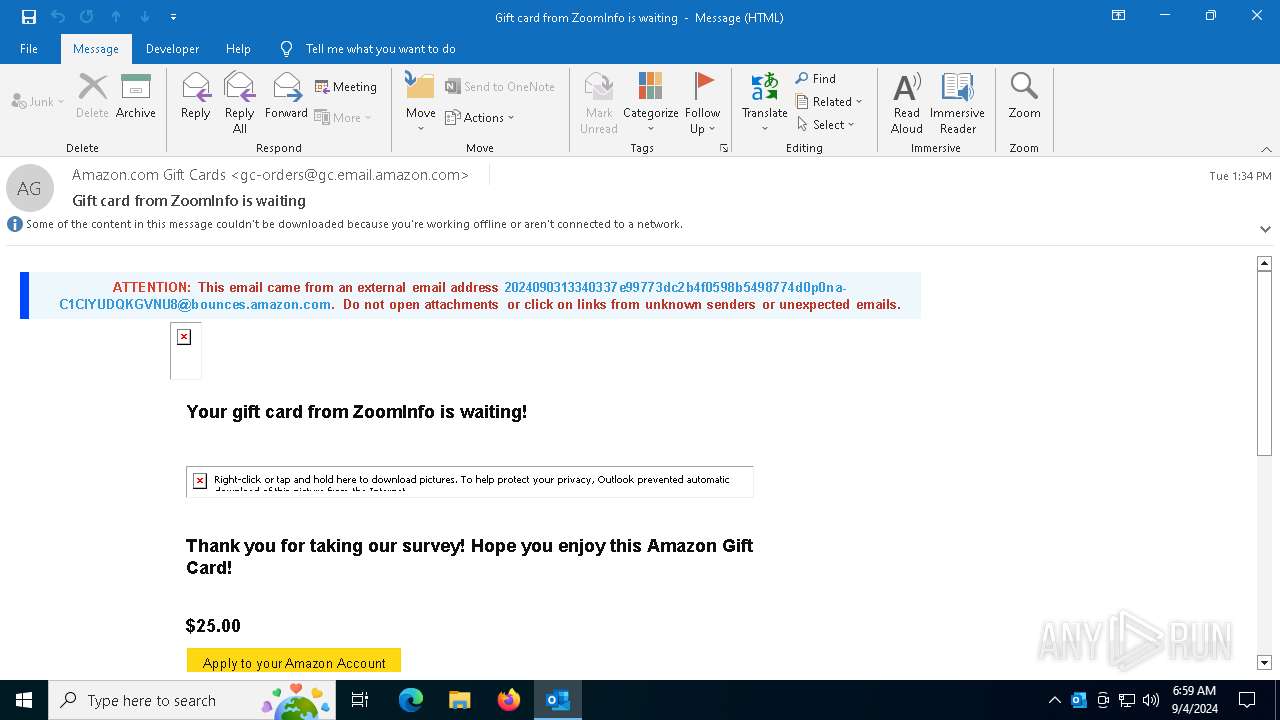Click the Save icon in the quick access toolbar
Image resolution: width=1280 pixels, height=720 pixels.
pyautogui.click(x=29, y=17)
